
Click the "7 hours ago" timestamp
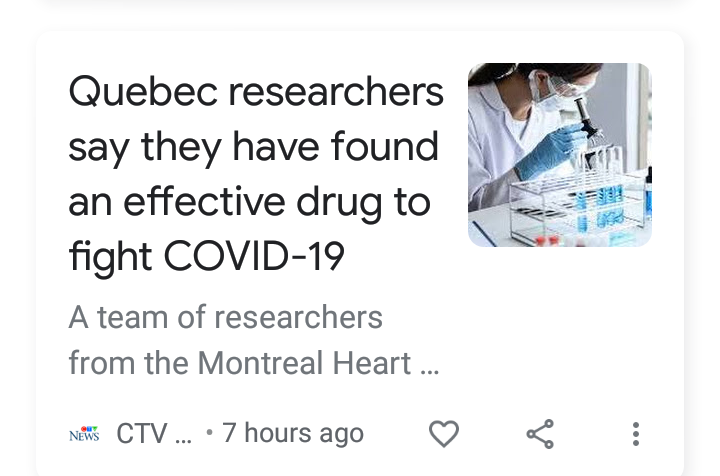pos(292,433)
